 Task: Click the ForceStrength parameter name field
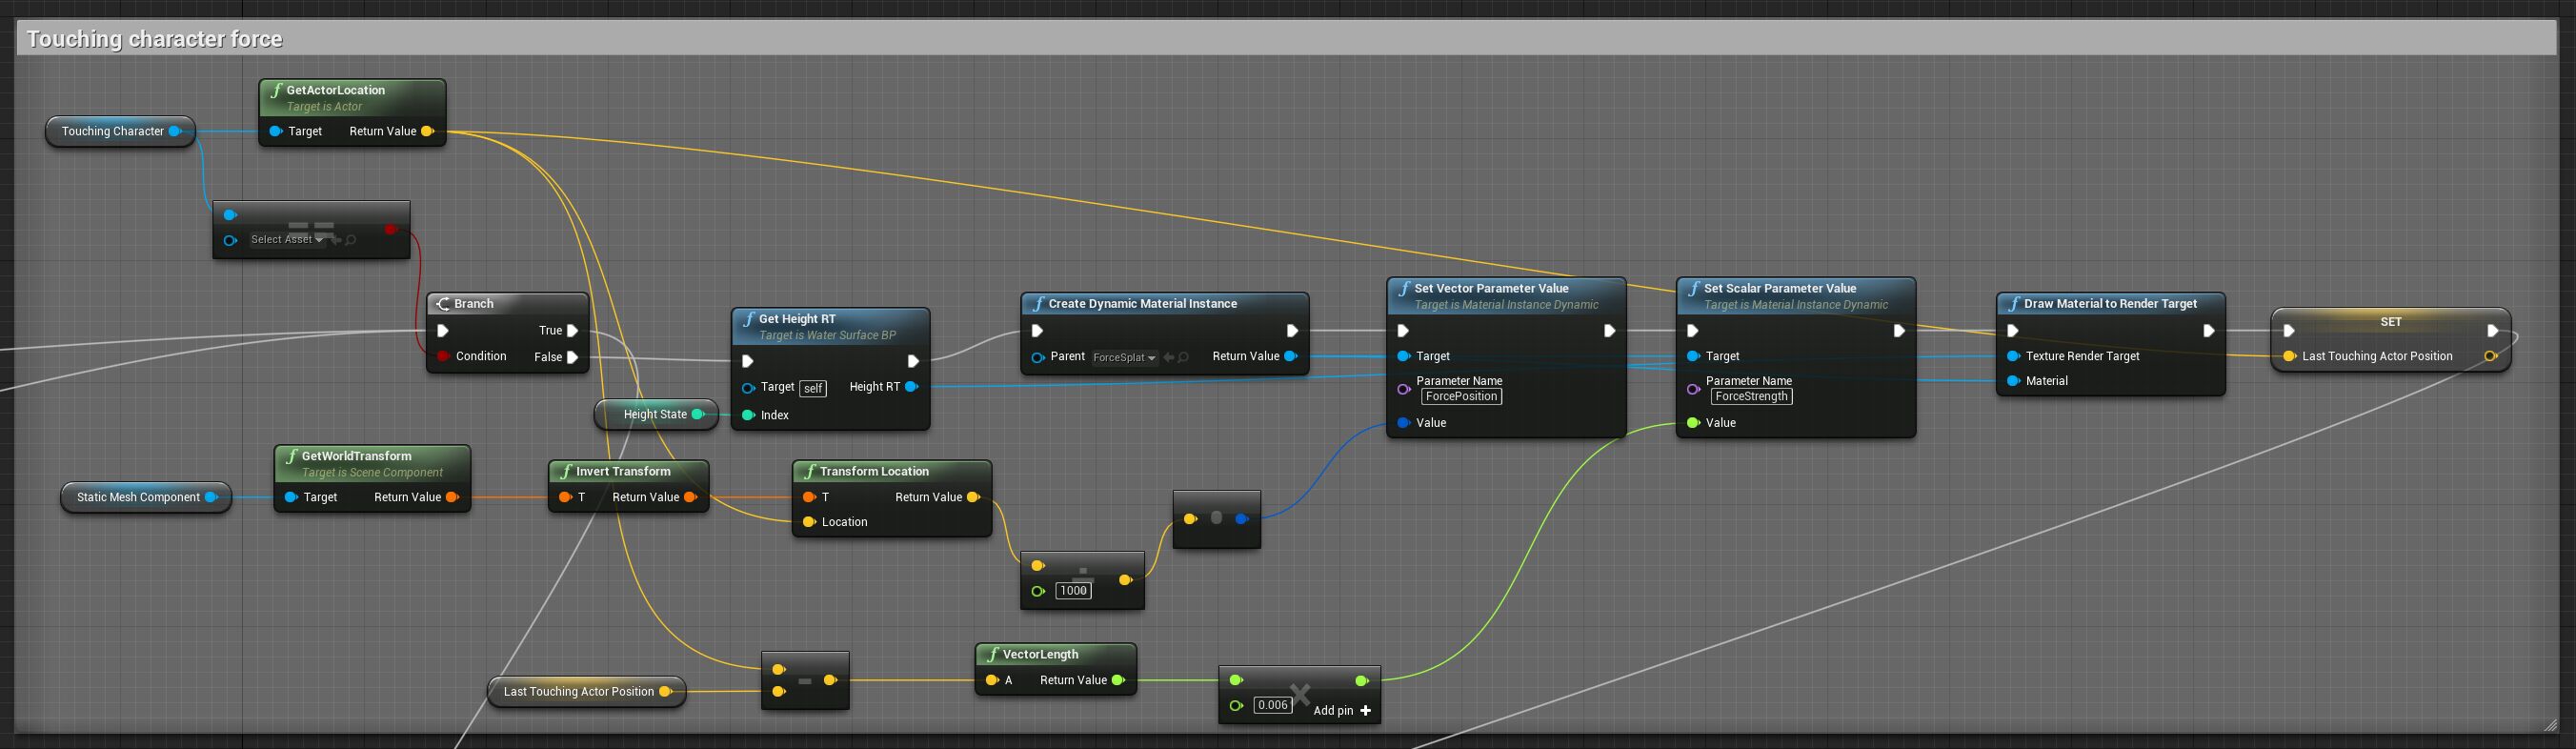click(x=1751, y=397)
